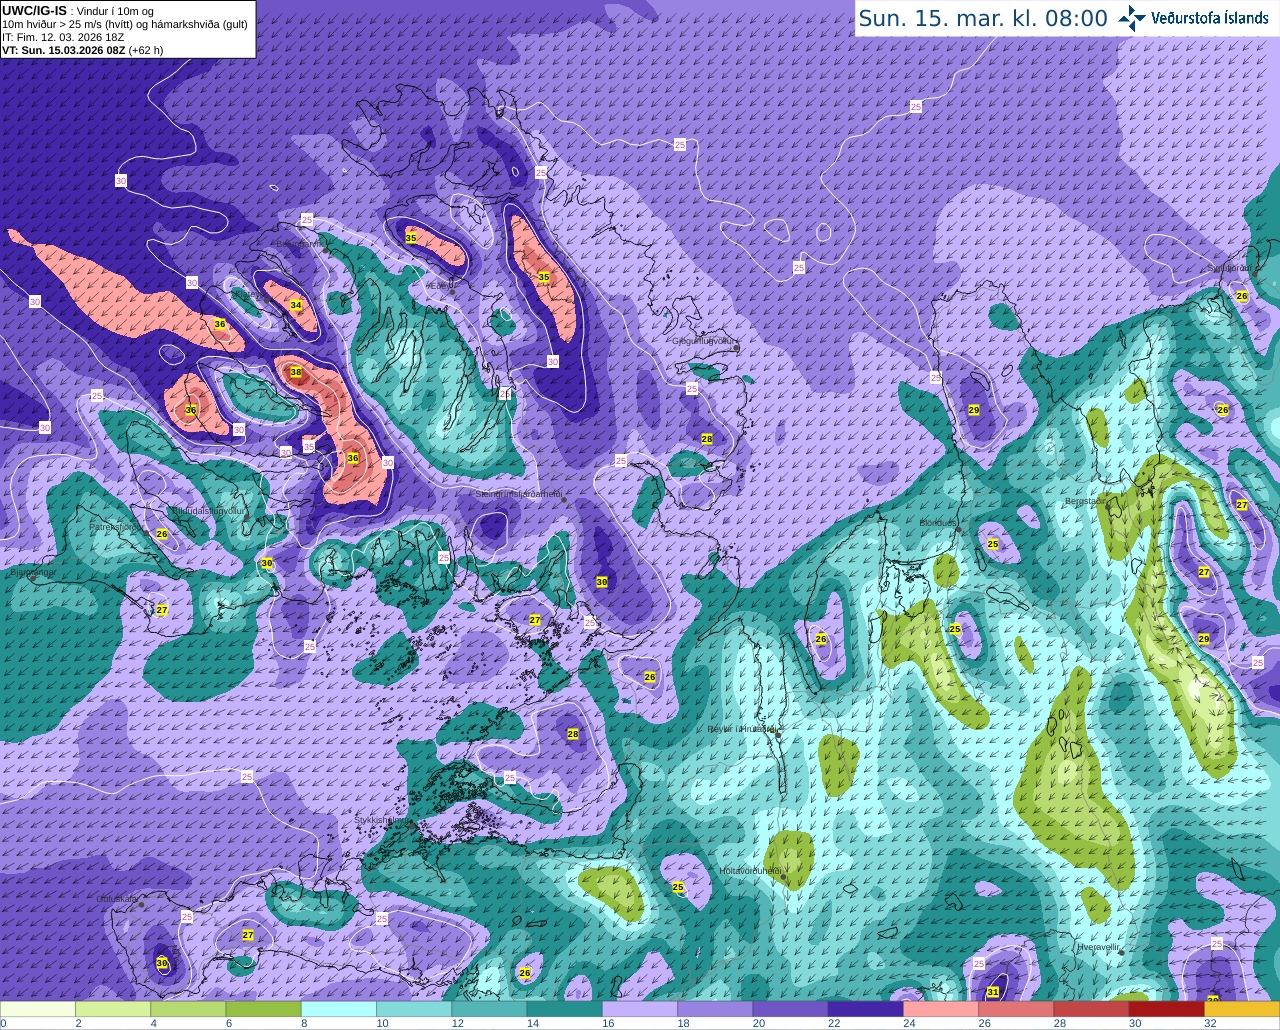The height and width of the screenshot is (1030, 1280).
Task: Click the yellow 28 marker below Gjögurflugvöllur
Action: click(x=707, y=439)
